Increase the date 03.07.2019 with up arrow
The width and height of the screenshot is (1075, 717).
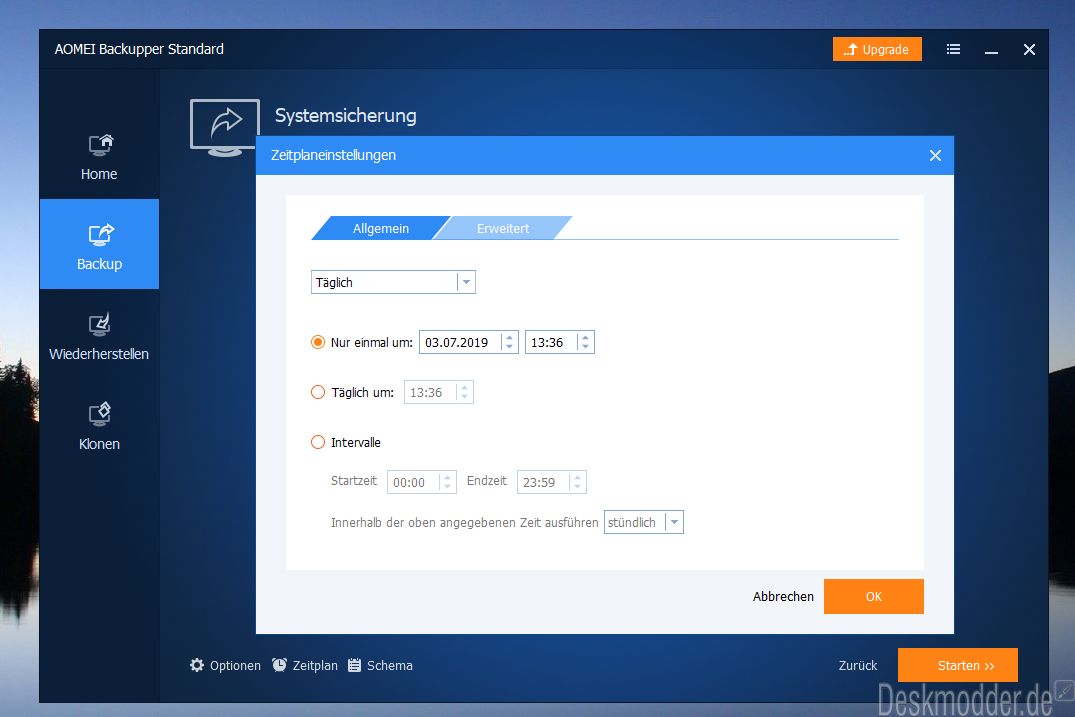pyautogui.click(x=509, y=337)
